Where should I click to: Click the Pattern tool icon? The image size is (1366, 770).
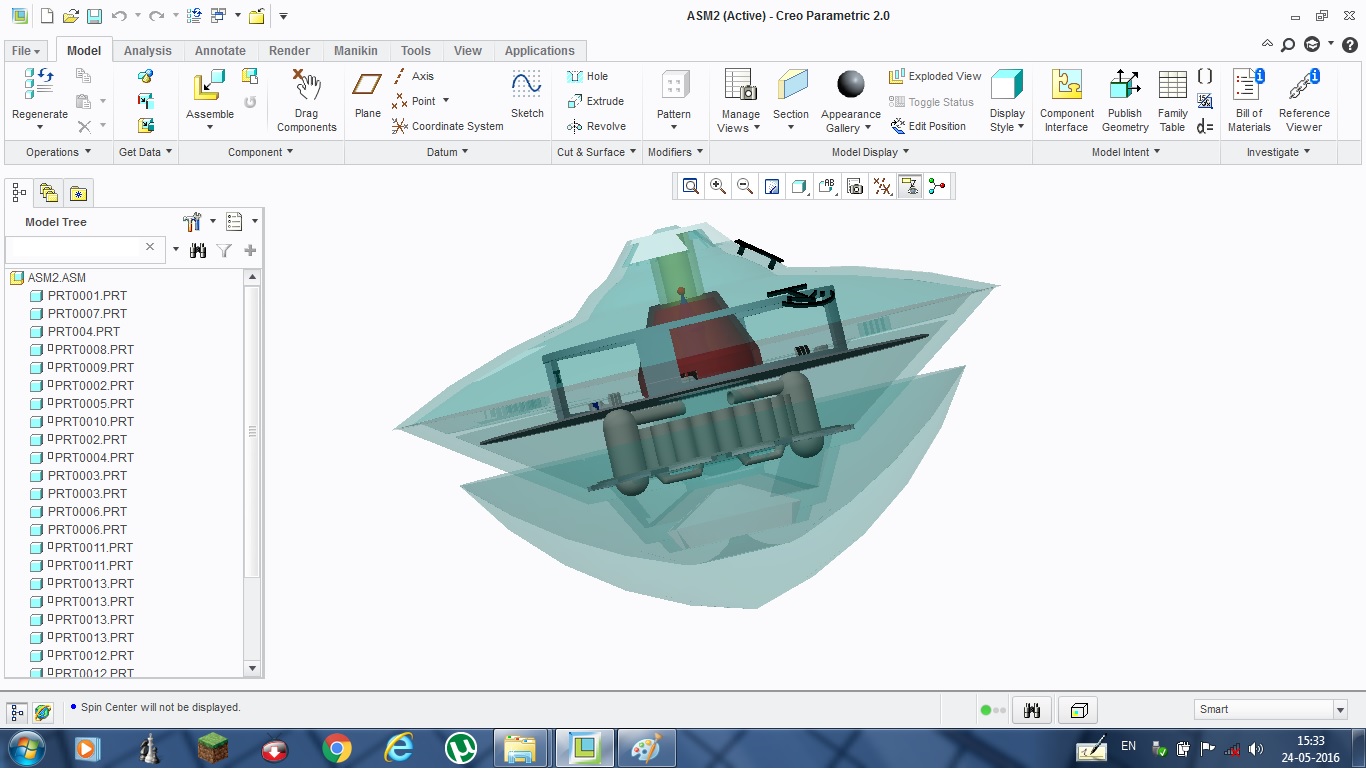click(x=674, y=86)
